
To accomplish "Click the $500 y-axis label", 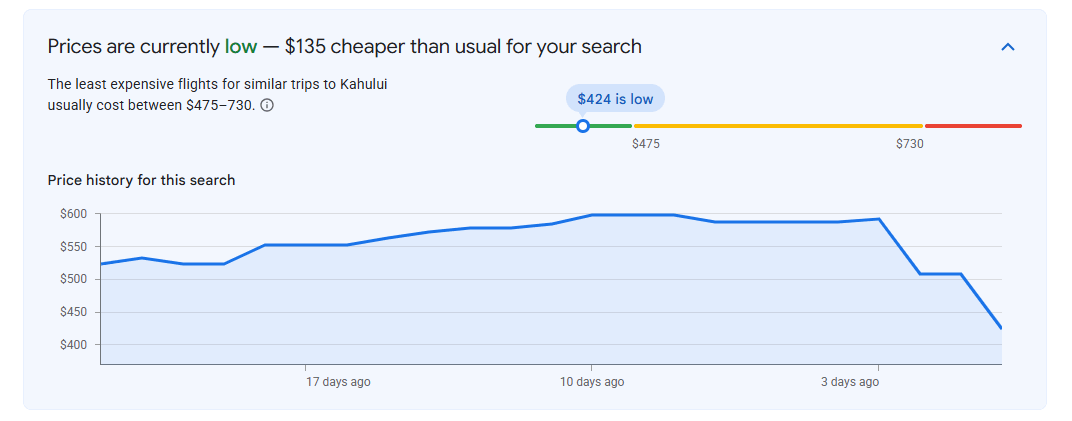I will pyautogui.click(x=72, y=279).
